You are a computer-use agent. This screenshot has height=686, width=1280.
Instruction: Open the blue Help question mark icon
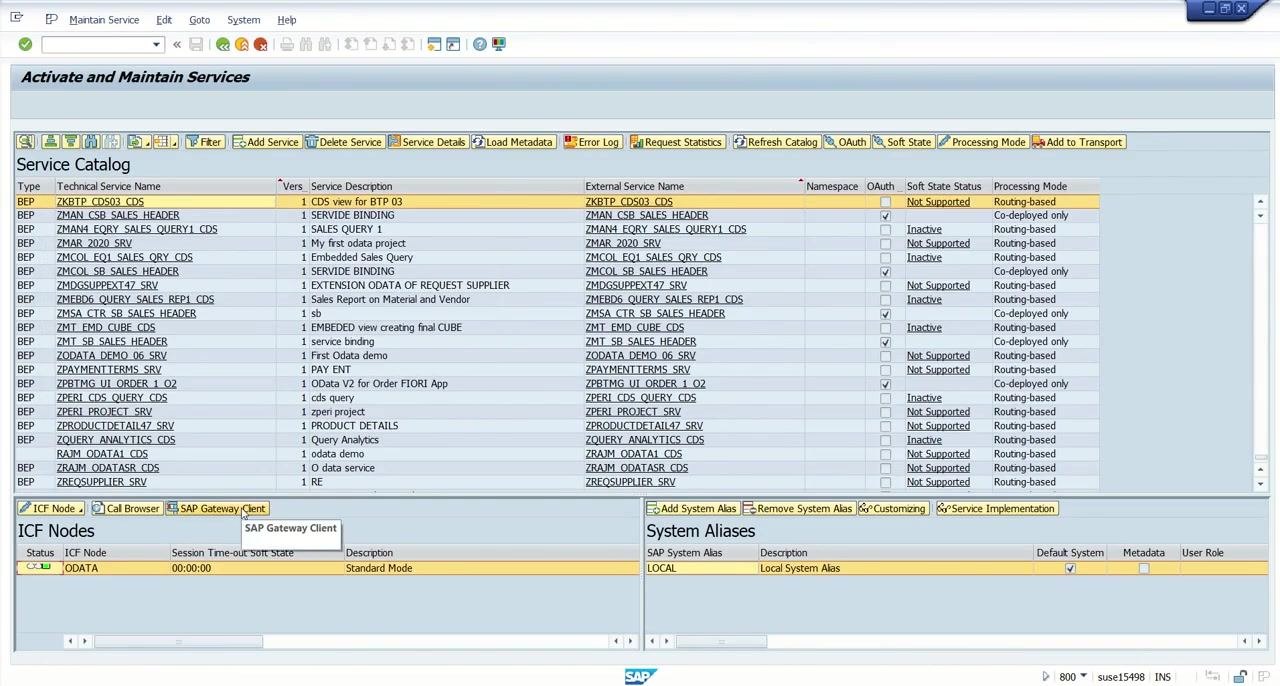click(x=480, y=44)
